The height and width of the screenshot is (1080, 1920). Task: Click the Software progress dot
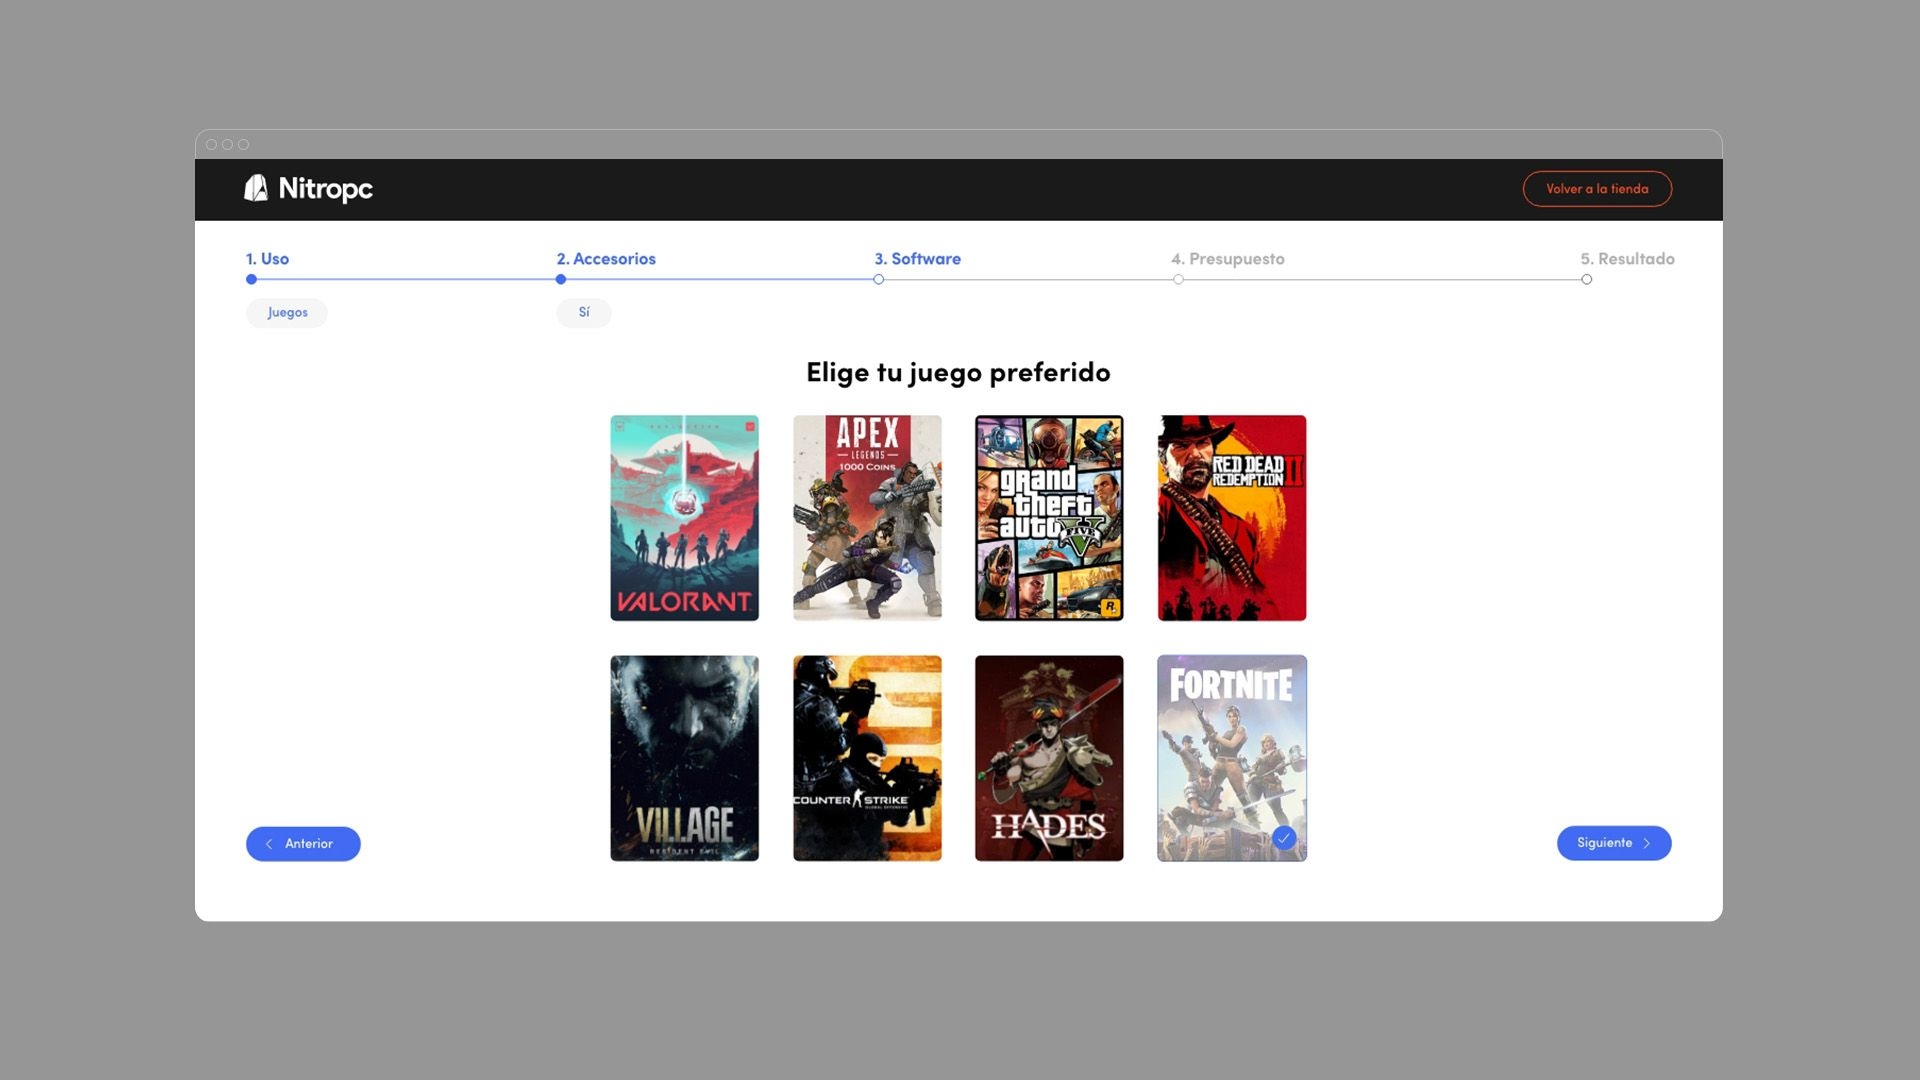(x=879, y=280)
